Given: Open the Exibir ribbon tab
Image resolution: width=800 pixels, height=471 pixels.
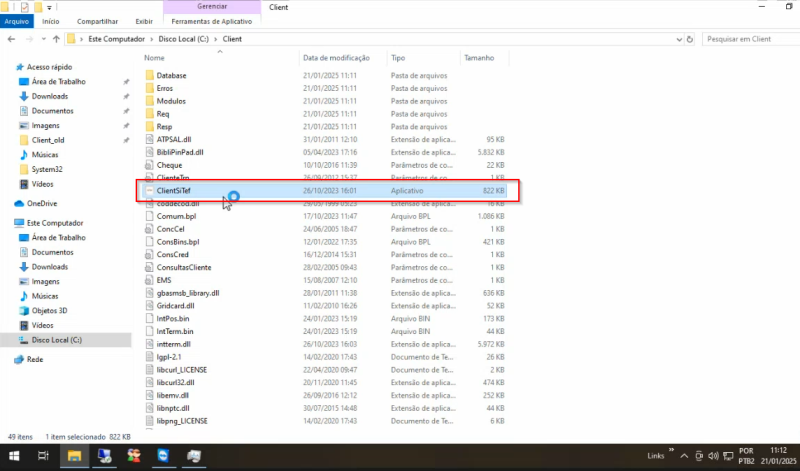Looking at the screenshot, I should [144, 21].
